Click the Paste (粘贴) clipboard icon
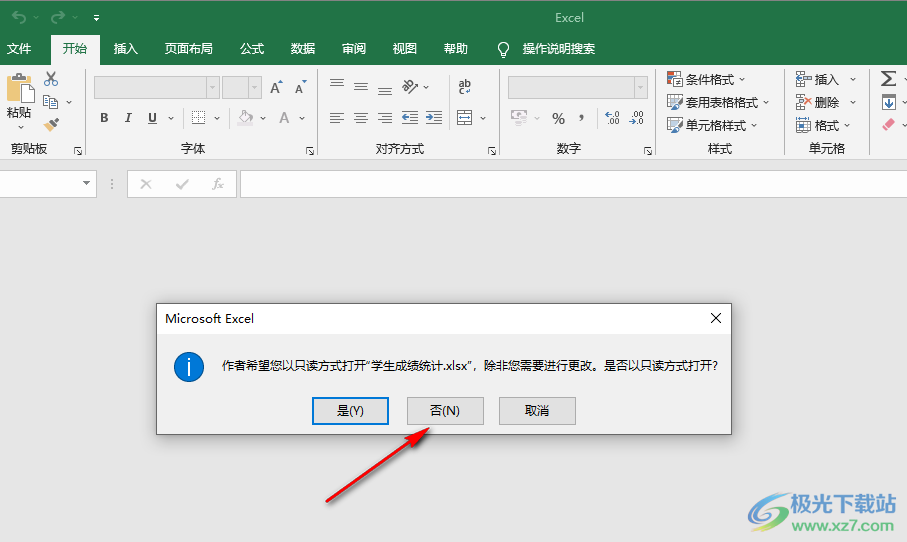907x542 pixels. [x=20, y=89]
